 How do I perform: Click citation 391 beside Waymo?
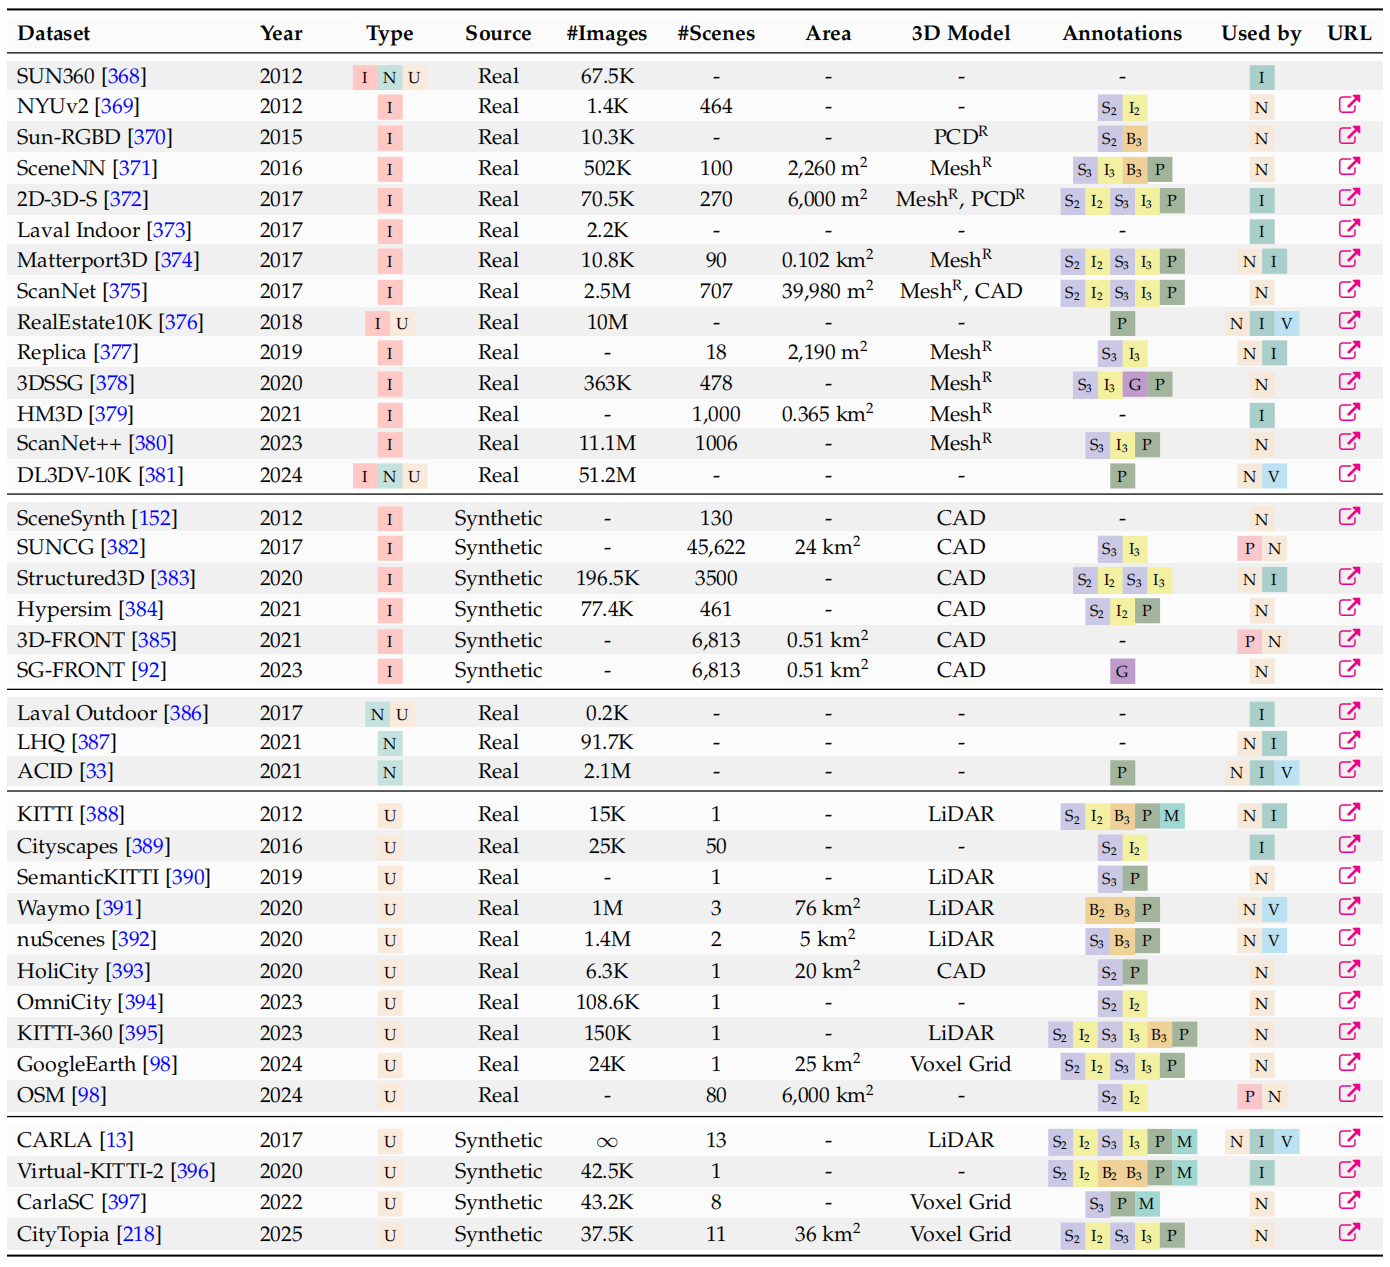coord(119,908)
